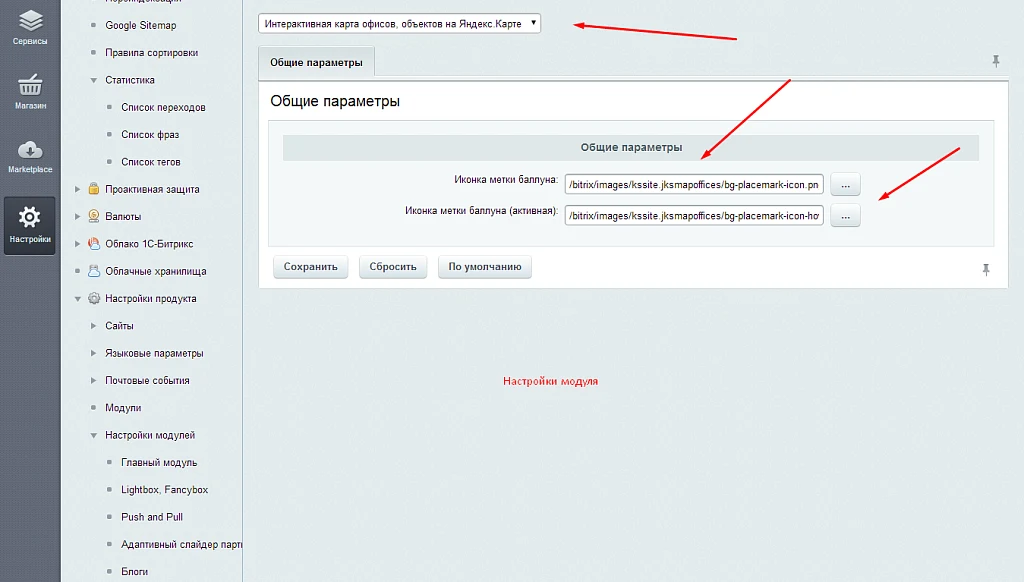Screen dimensions: 1024x582
Task: Open Облачные хранилища menu item
Action: coord(155,271)
